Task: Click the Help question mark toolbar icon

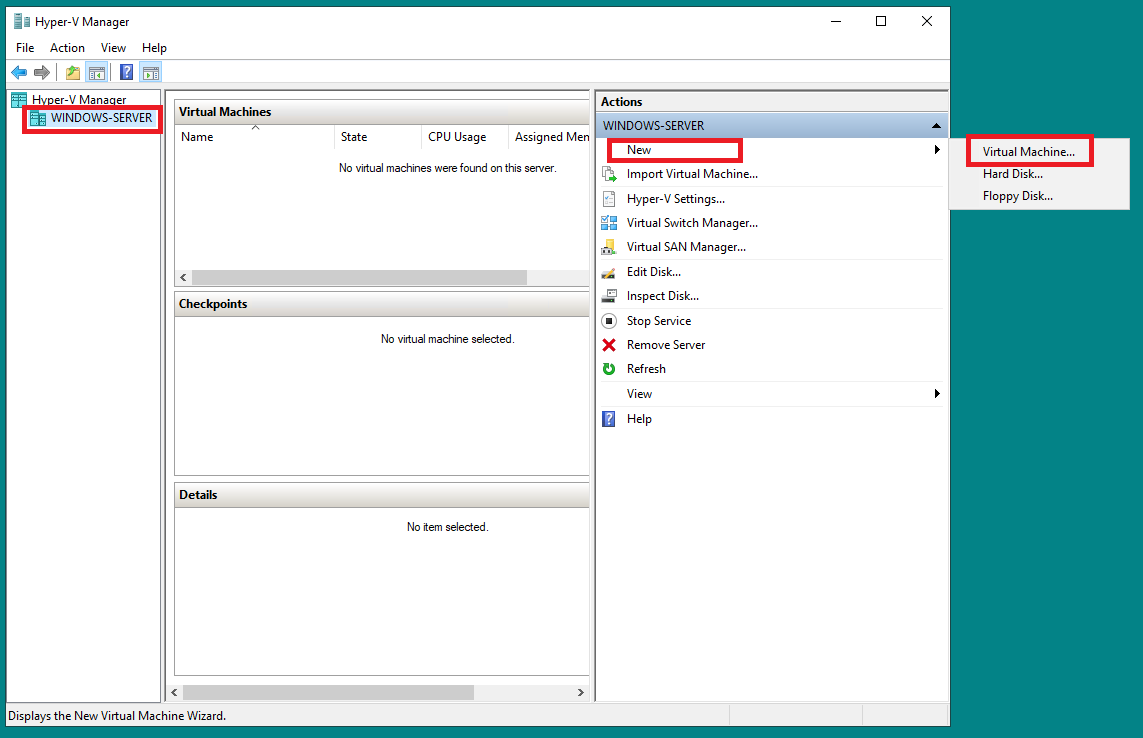Action: [125, 71]
